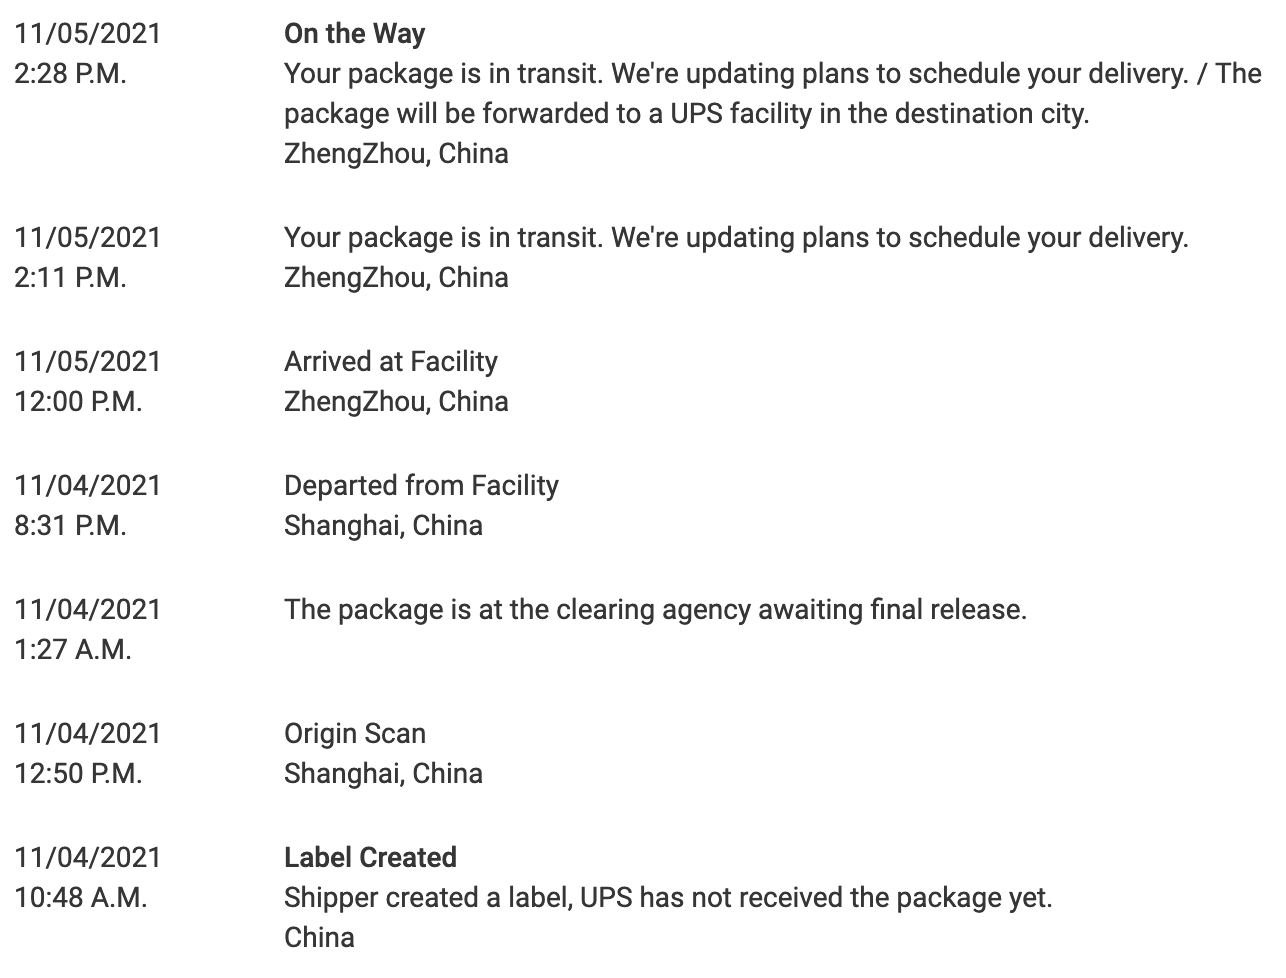Click the 'China' location under Label Created
The height and width of the screenshot is (978, 1286).
(x=319, y=938)
